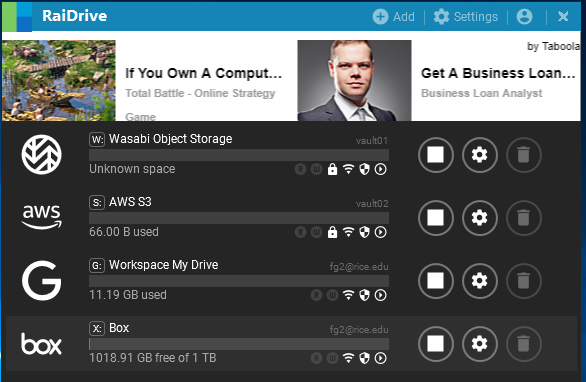Toggle read-only R indicator on Wasabi drive
This screenshot has height=382, width=586.
300,169
